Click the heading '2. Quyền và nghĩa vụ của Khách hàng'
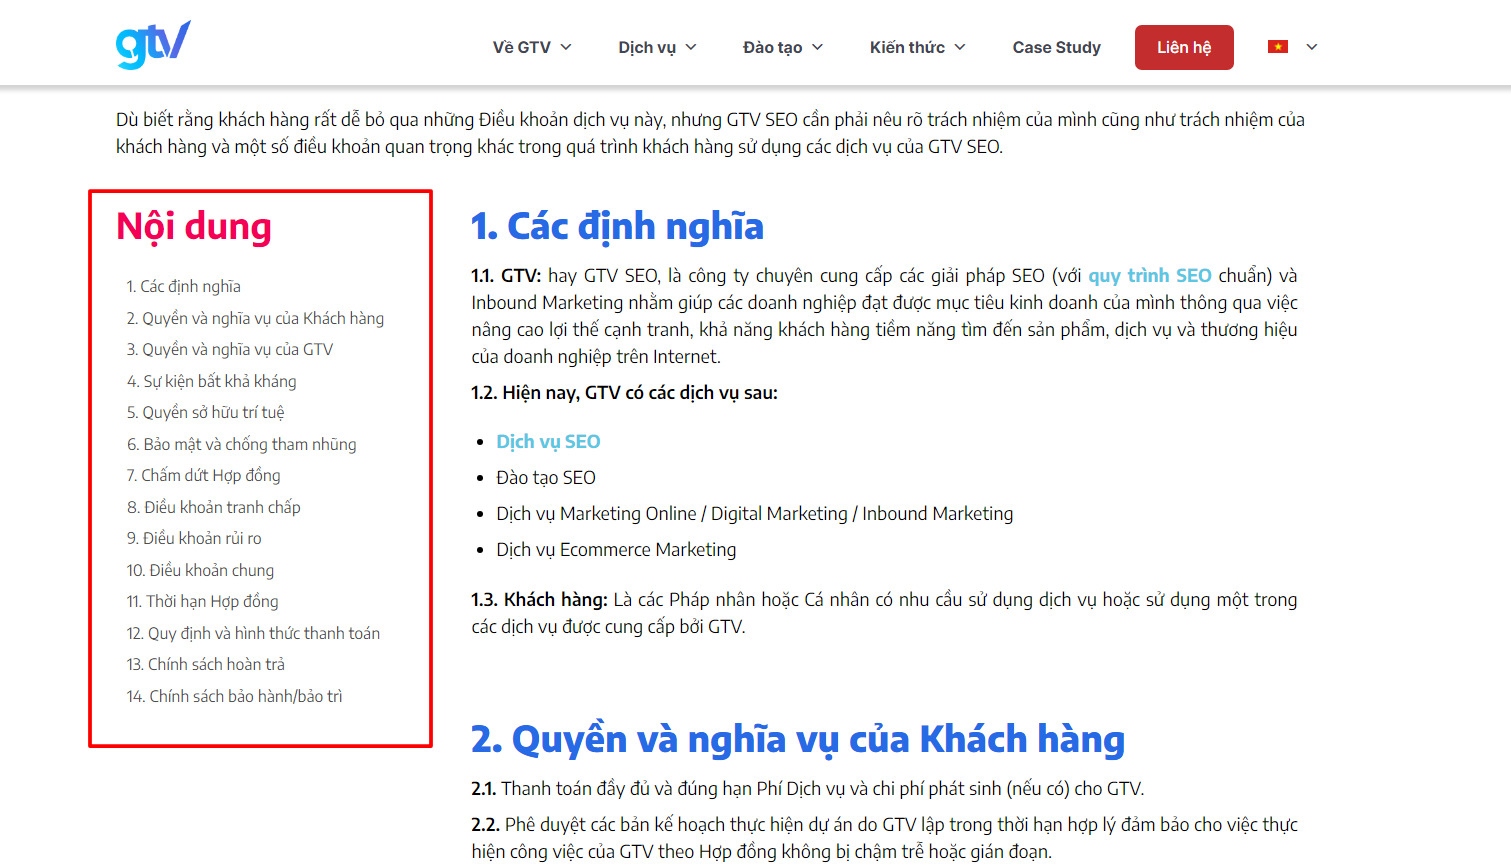 coord(799,738)
